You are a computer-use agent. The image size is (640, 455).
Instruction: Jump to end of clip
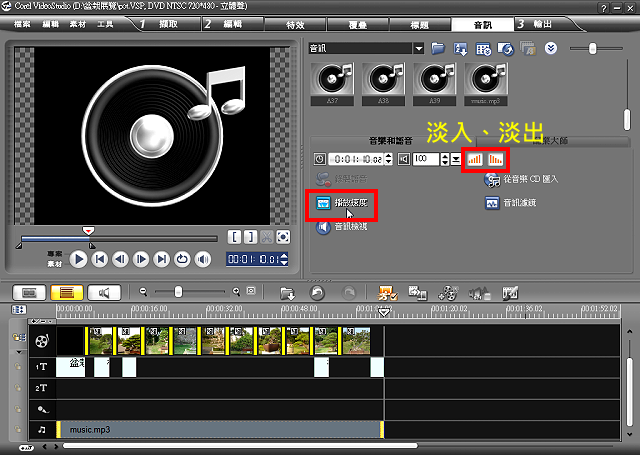click(x=162, y=259)
